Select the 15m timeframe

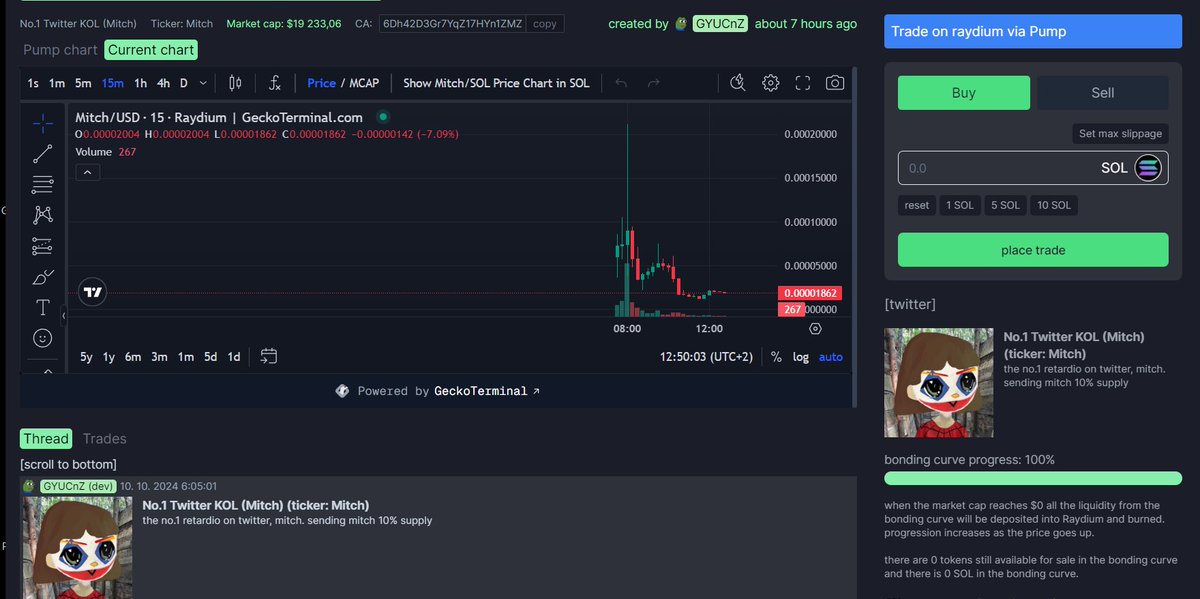[113, 83]
